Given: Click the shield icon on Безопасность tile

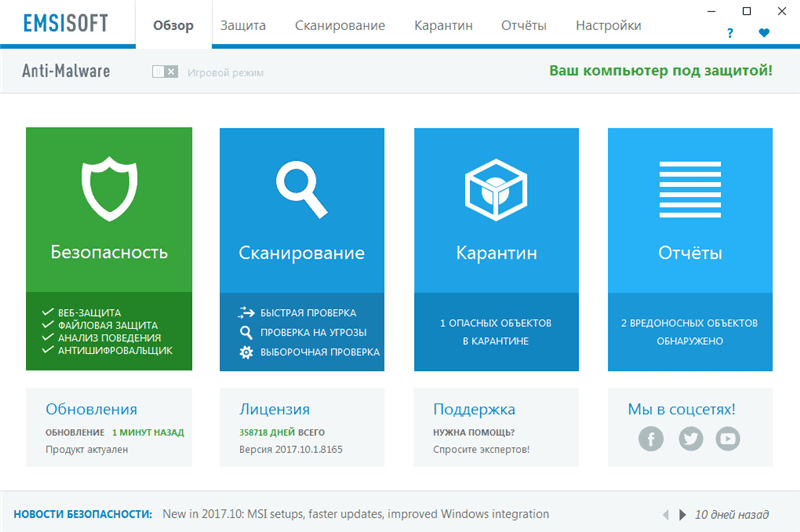Looking at the screenshot, I should coord(109,189).
